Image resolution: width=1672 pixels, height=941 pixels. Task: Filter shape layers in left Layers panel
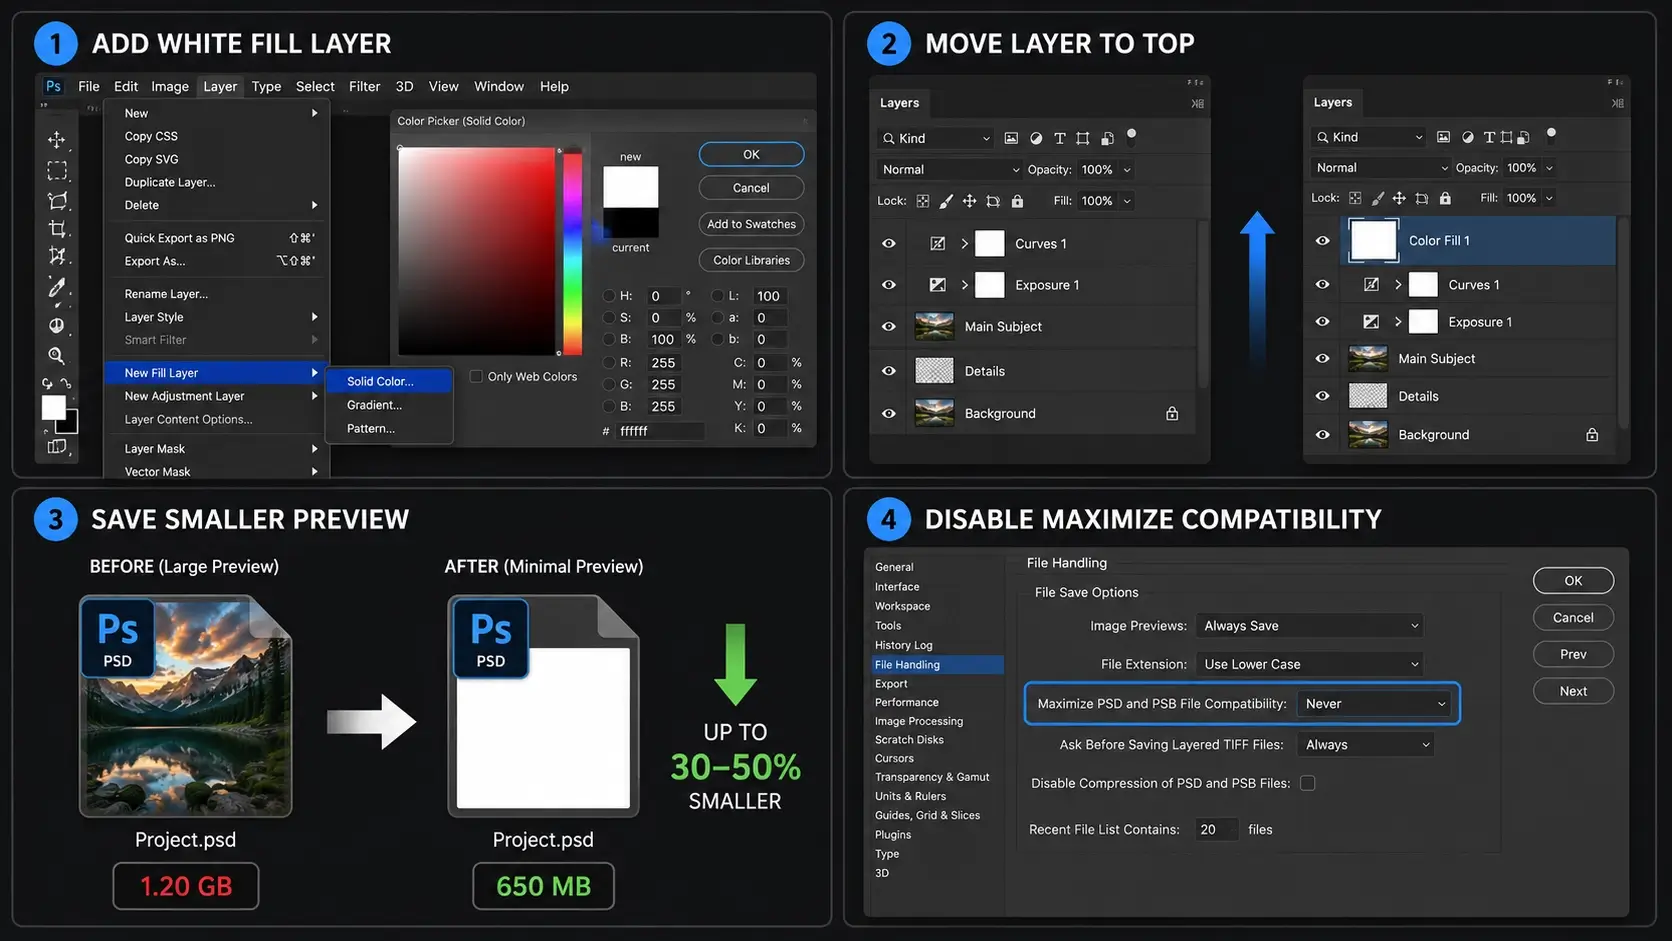point(1083,138)
